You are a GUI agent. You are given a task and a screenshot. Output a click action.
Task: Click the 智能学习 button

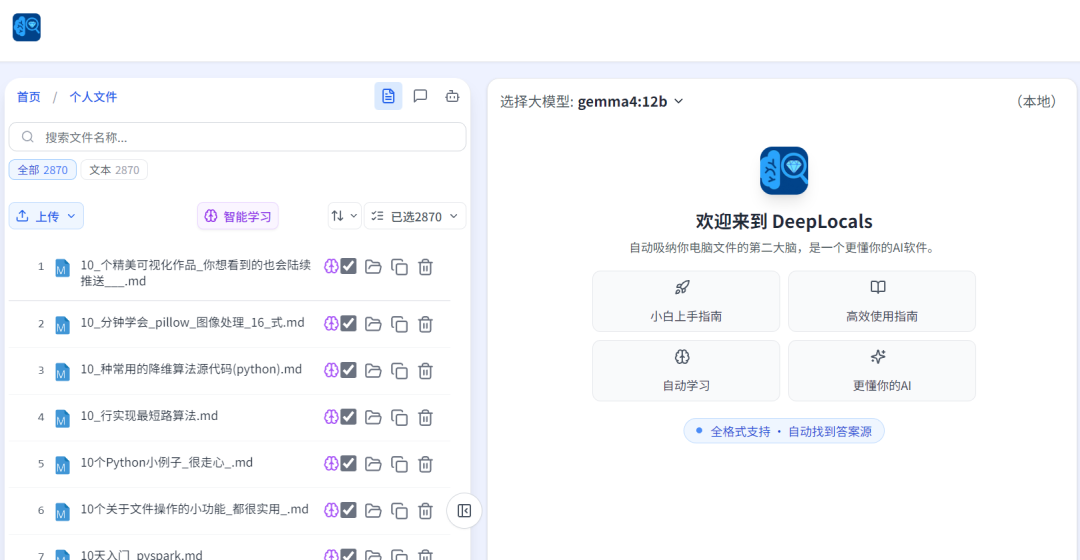[x=238, y=216]
